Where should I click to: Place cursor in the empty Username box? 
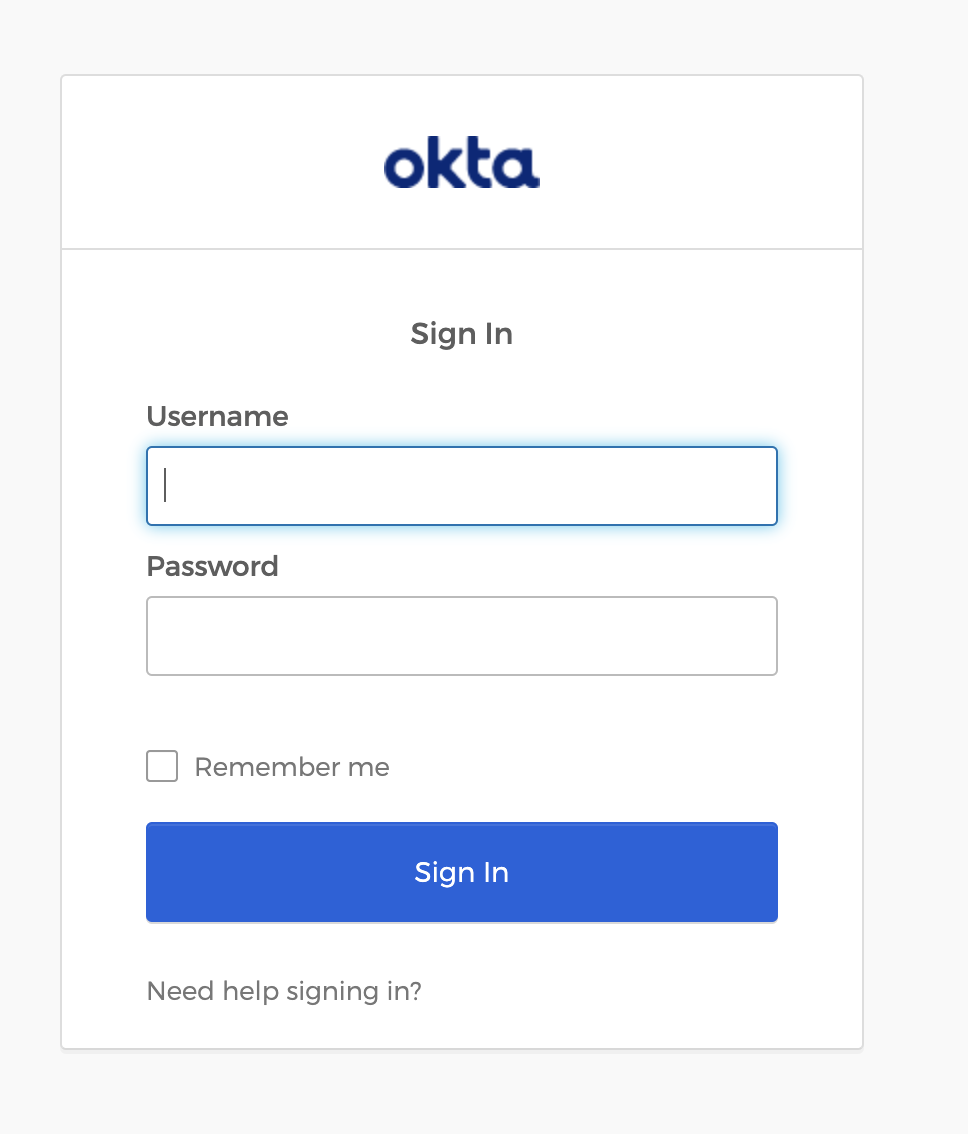pos(461,486)
